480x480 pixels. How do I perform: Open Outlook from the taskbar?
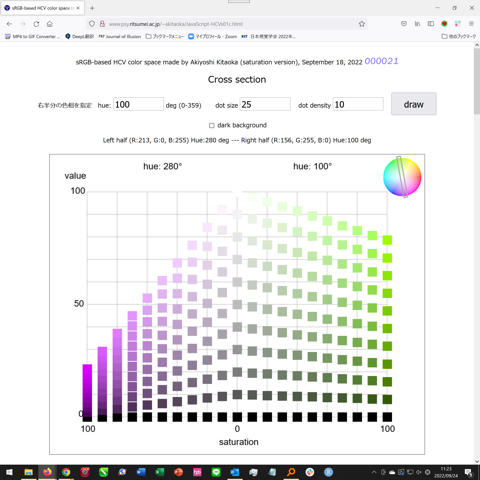pos(235,472)
